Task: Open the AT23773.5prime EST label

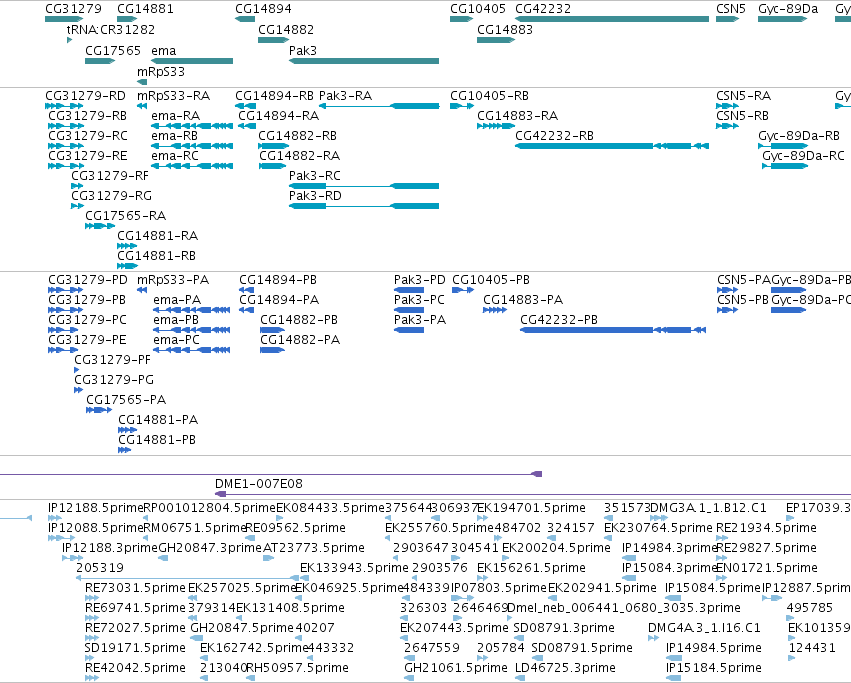Action: (314, 548)
